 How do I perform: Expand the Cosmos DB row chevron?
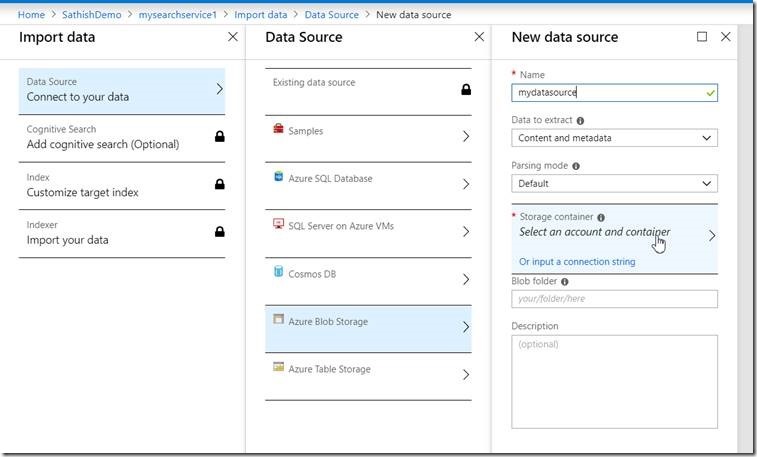pyautogui.click(x=466, y=279)
